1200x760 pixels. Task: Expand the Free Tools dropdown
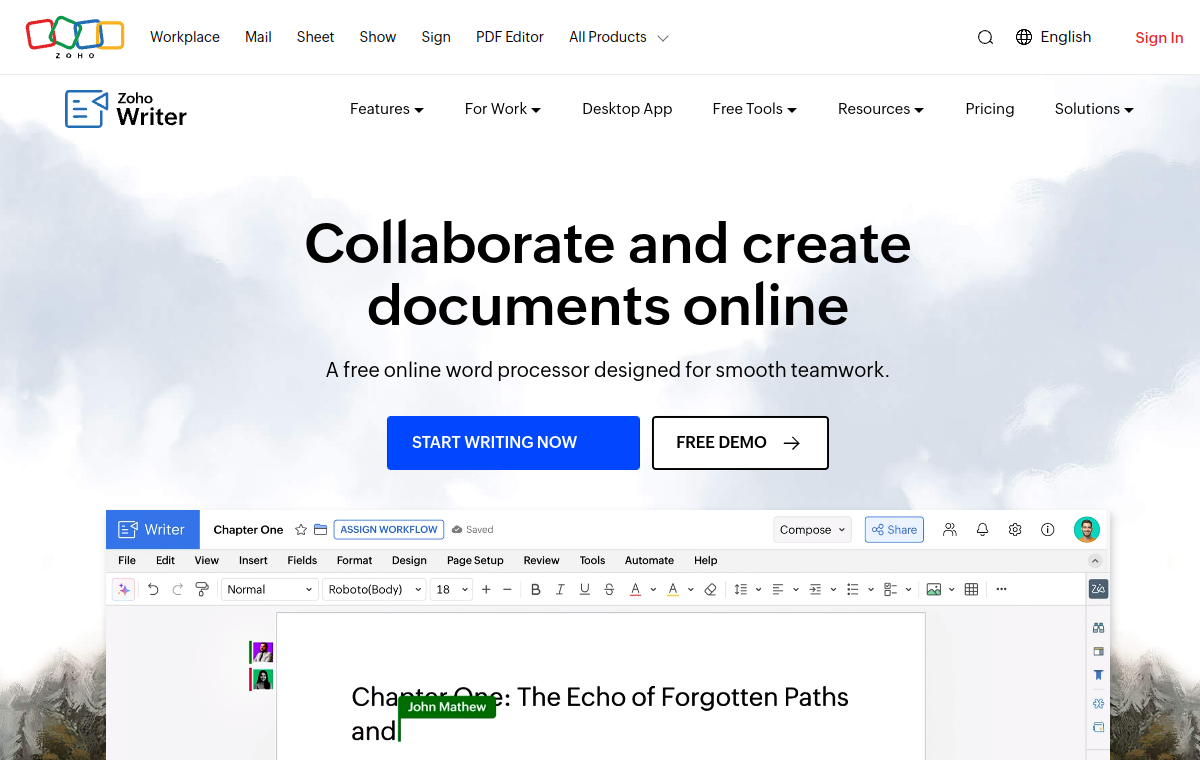coord(755,109)
